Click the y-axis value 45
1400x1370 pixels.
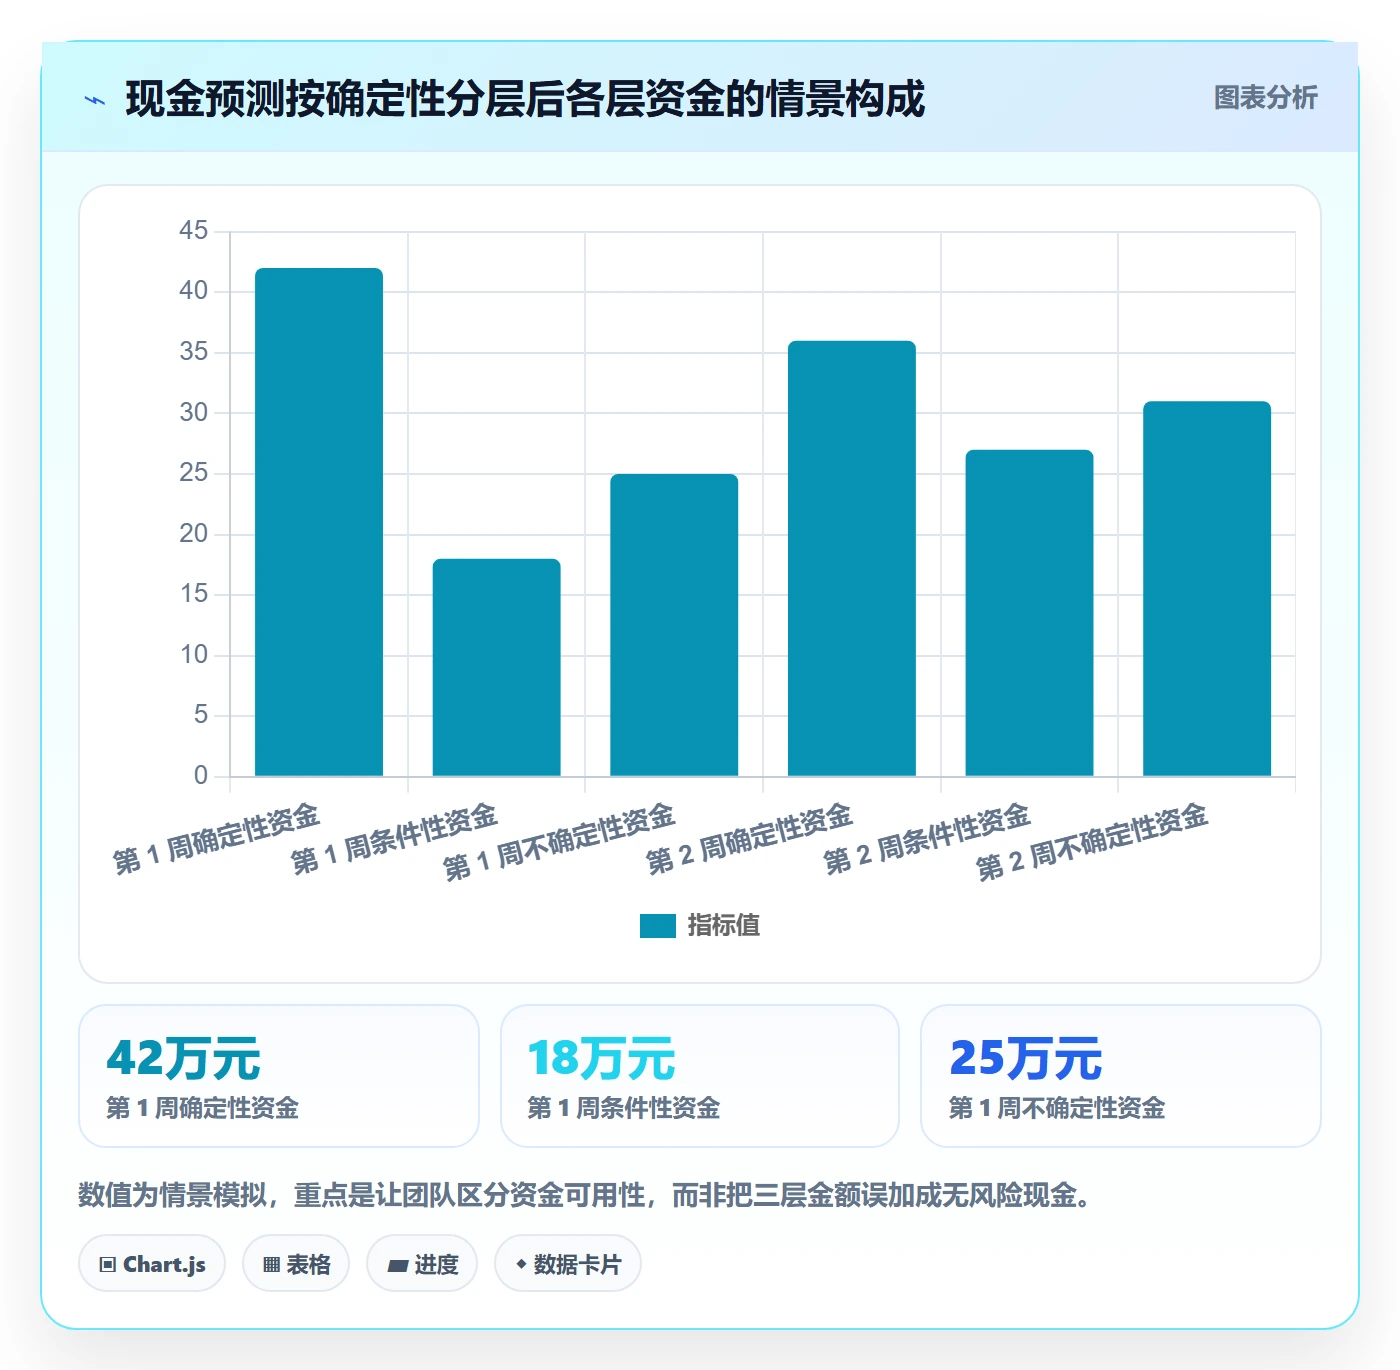(x=193, y=231)
